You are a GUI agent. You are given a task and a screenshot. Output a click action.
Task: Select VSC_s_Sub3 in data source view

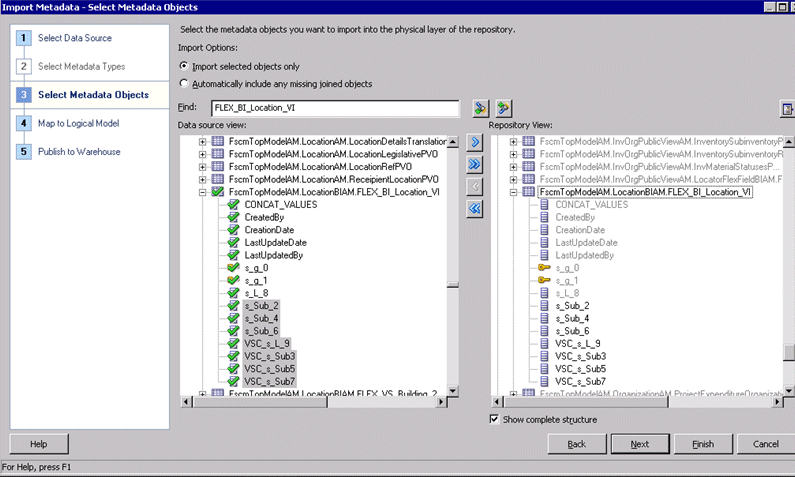point(269,356)
